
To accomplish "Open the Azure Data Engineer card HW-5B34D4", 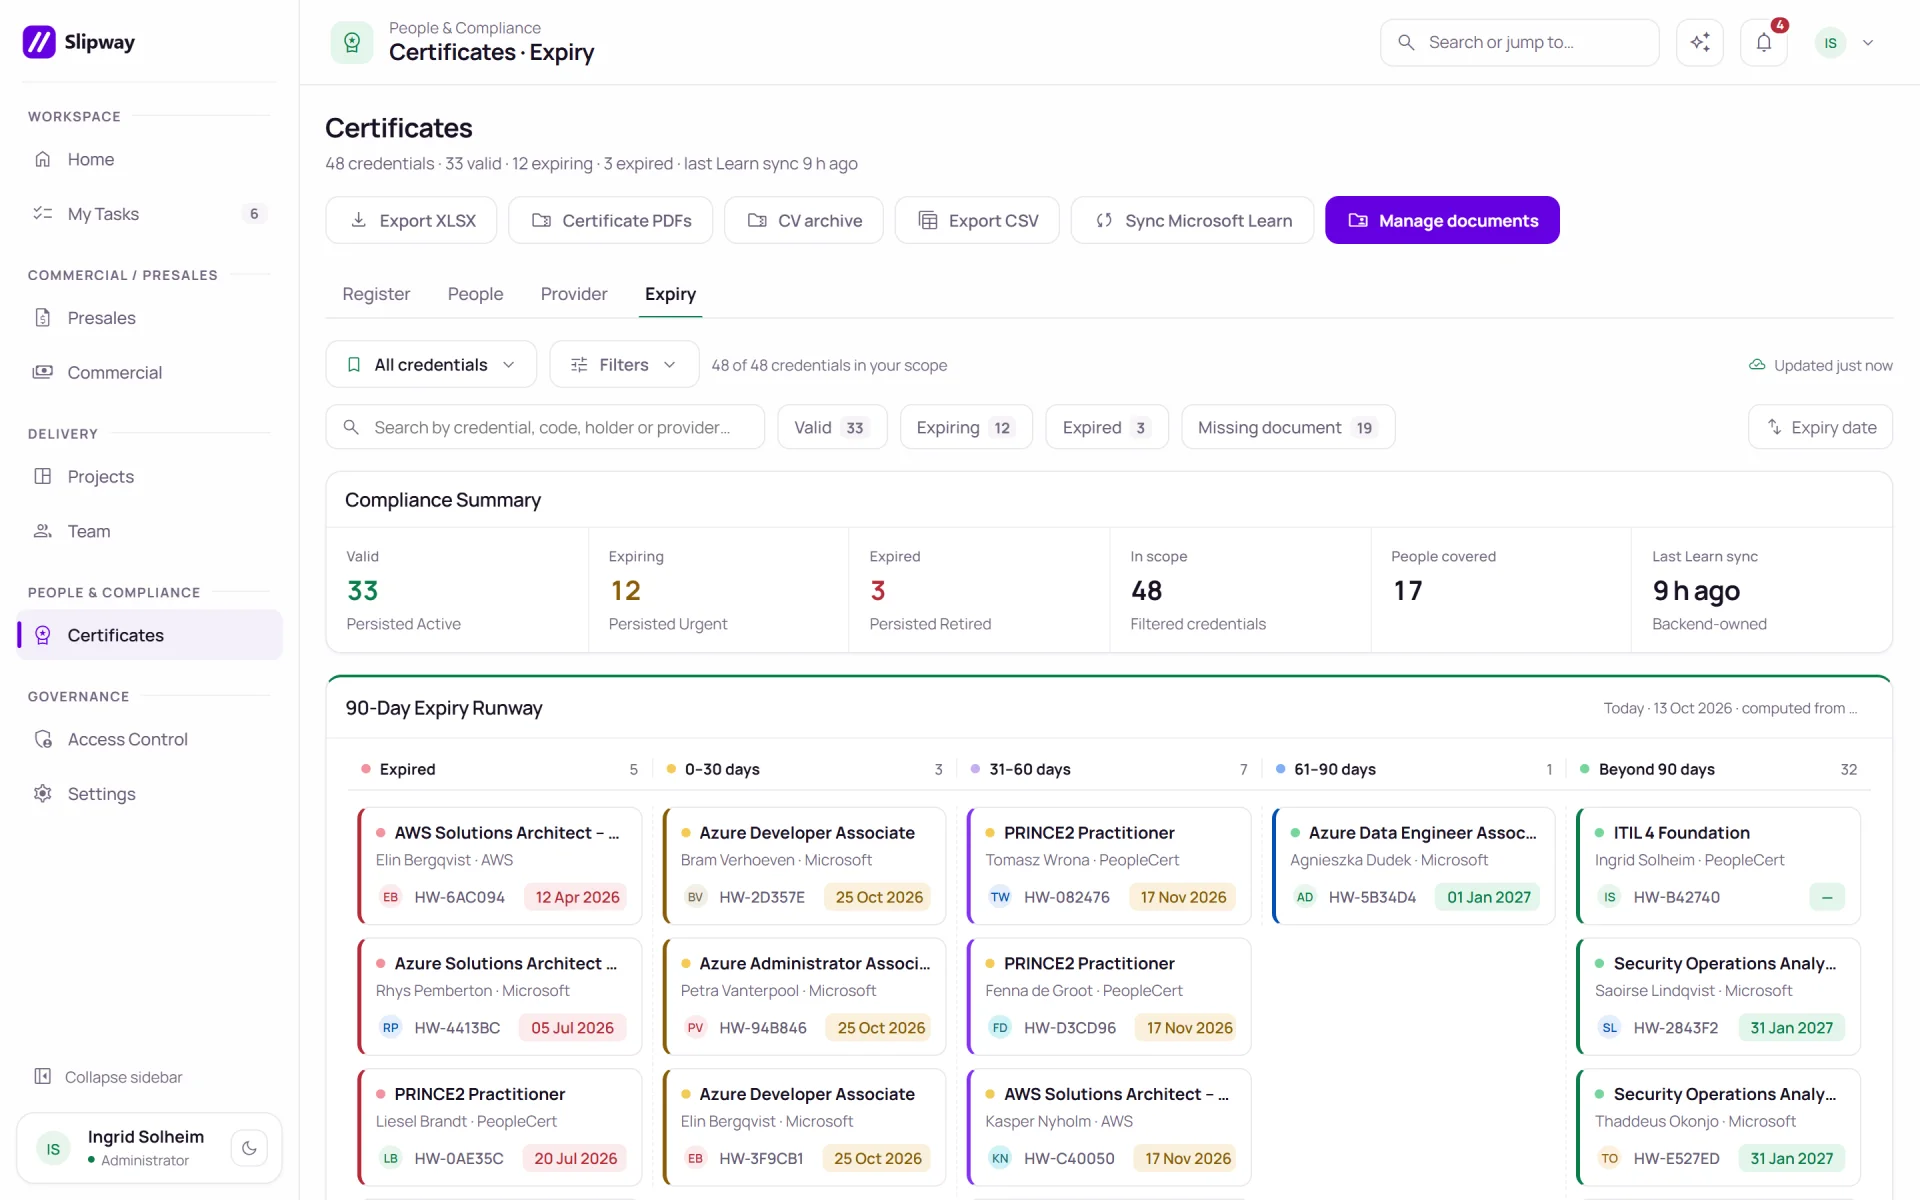I will click(x=1413, y=865).
